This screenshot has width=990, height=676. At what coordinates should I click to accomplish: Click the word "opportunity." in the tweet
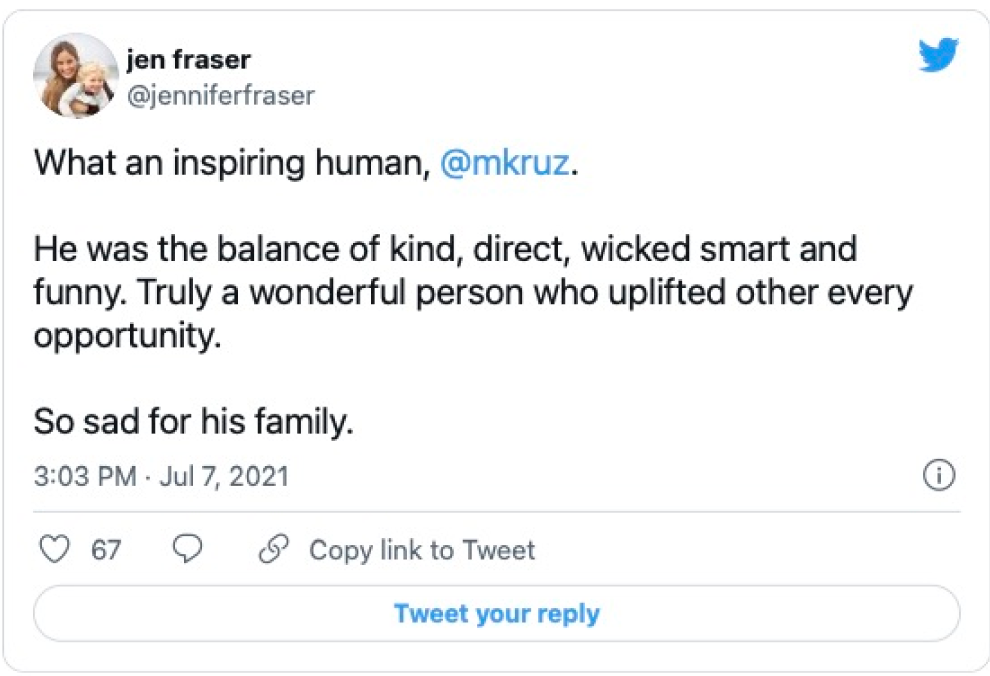tap(126, 336)
